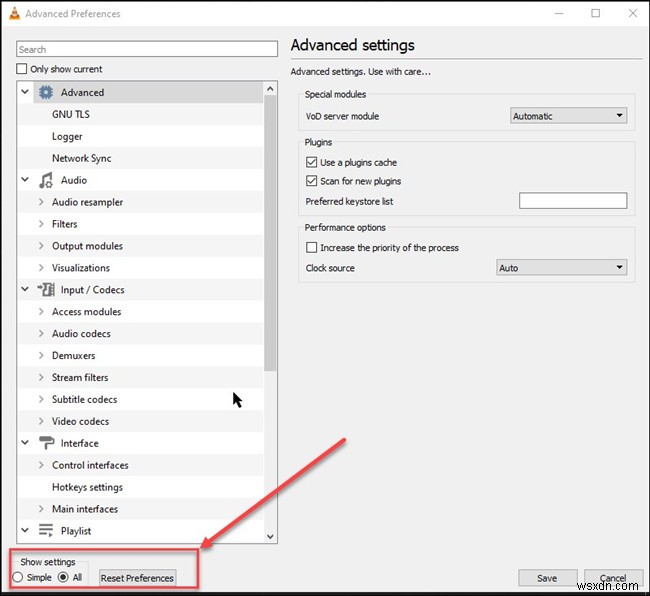
Task: Expand Control interfaces node
Action: point(41,465)
